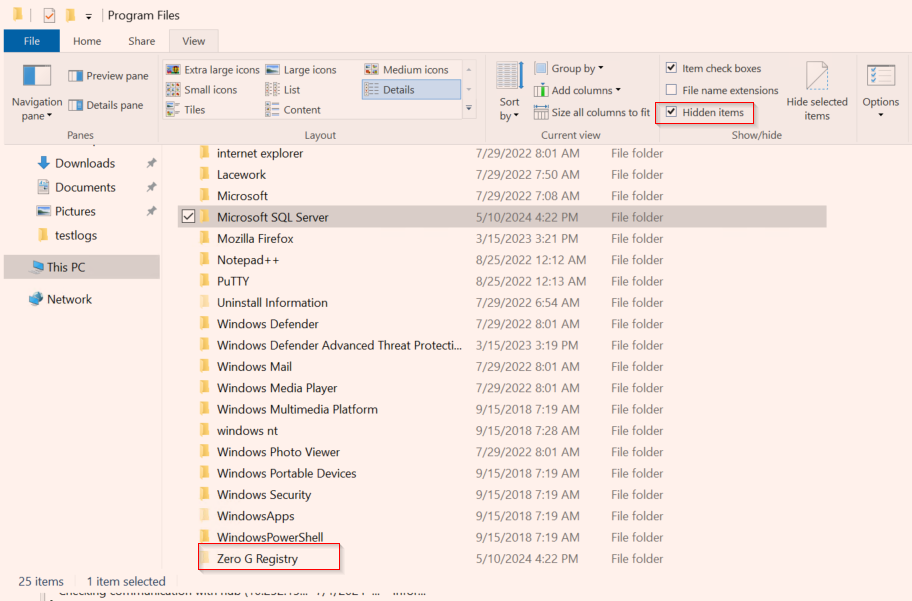Viewport: 912px width, 601px height.
Task: Click the Notepad++ folder icon
Action: tap(205, 259)
